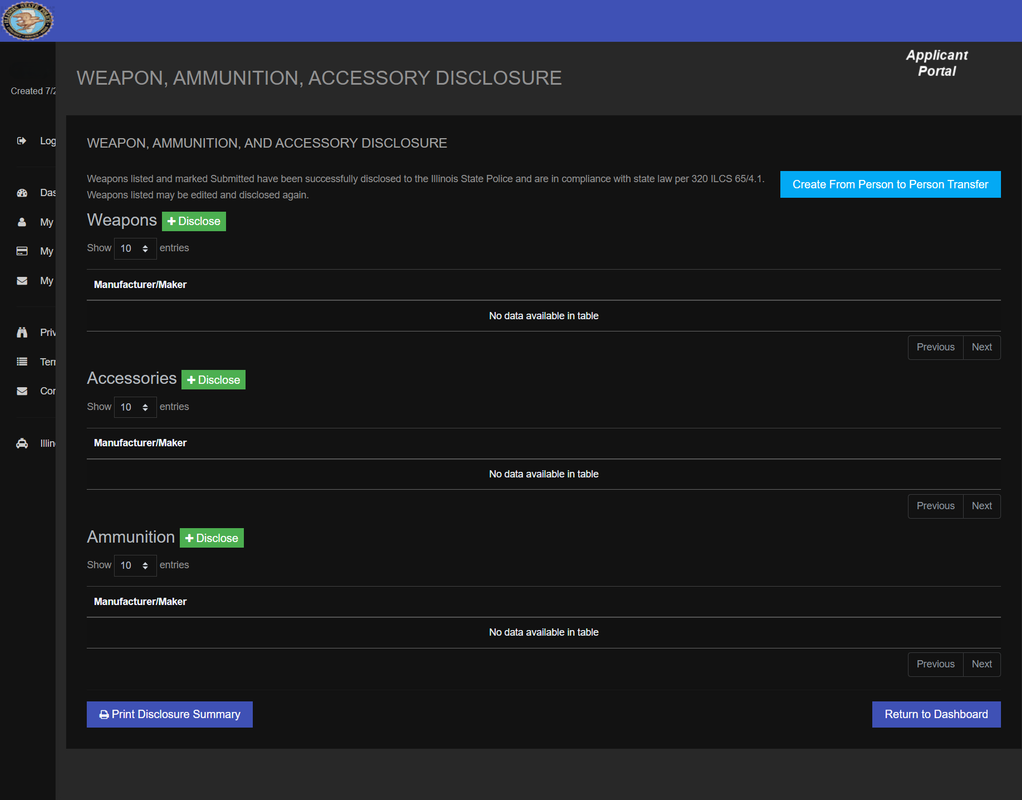Viewport: 1022px width, 800px height.
Task: Click Disclose button next to Accessories
Action: click(213, 379)
